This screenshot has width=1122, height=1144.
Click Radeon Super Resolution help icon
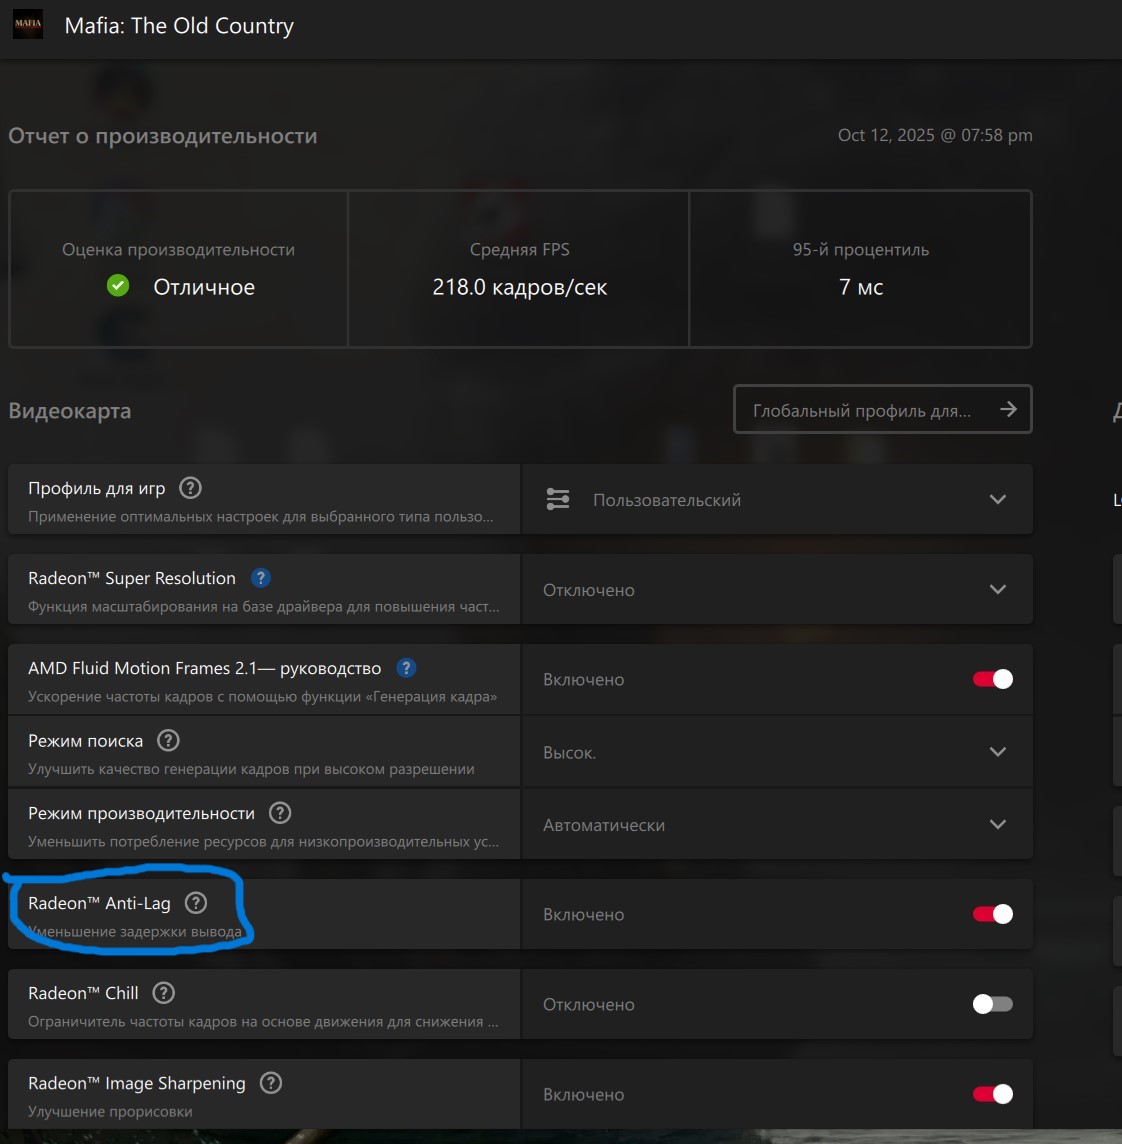pyautogui.click(x=260, y=578)
